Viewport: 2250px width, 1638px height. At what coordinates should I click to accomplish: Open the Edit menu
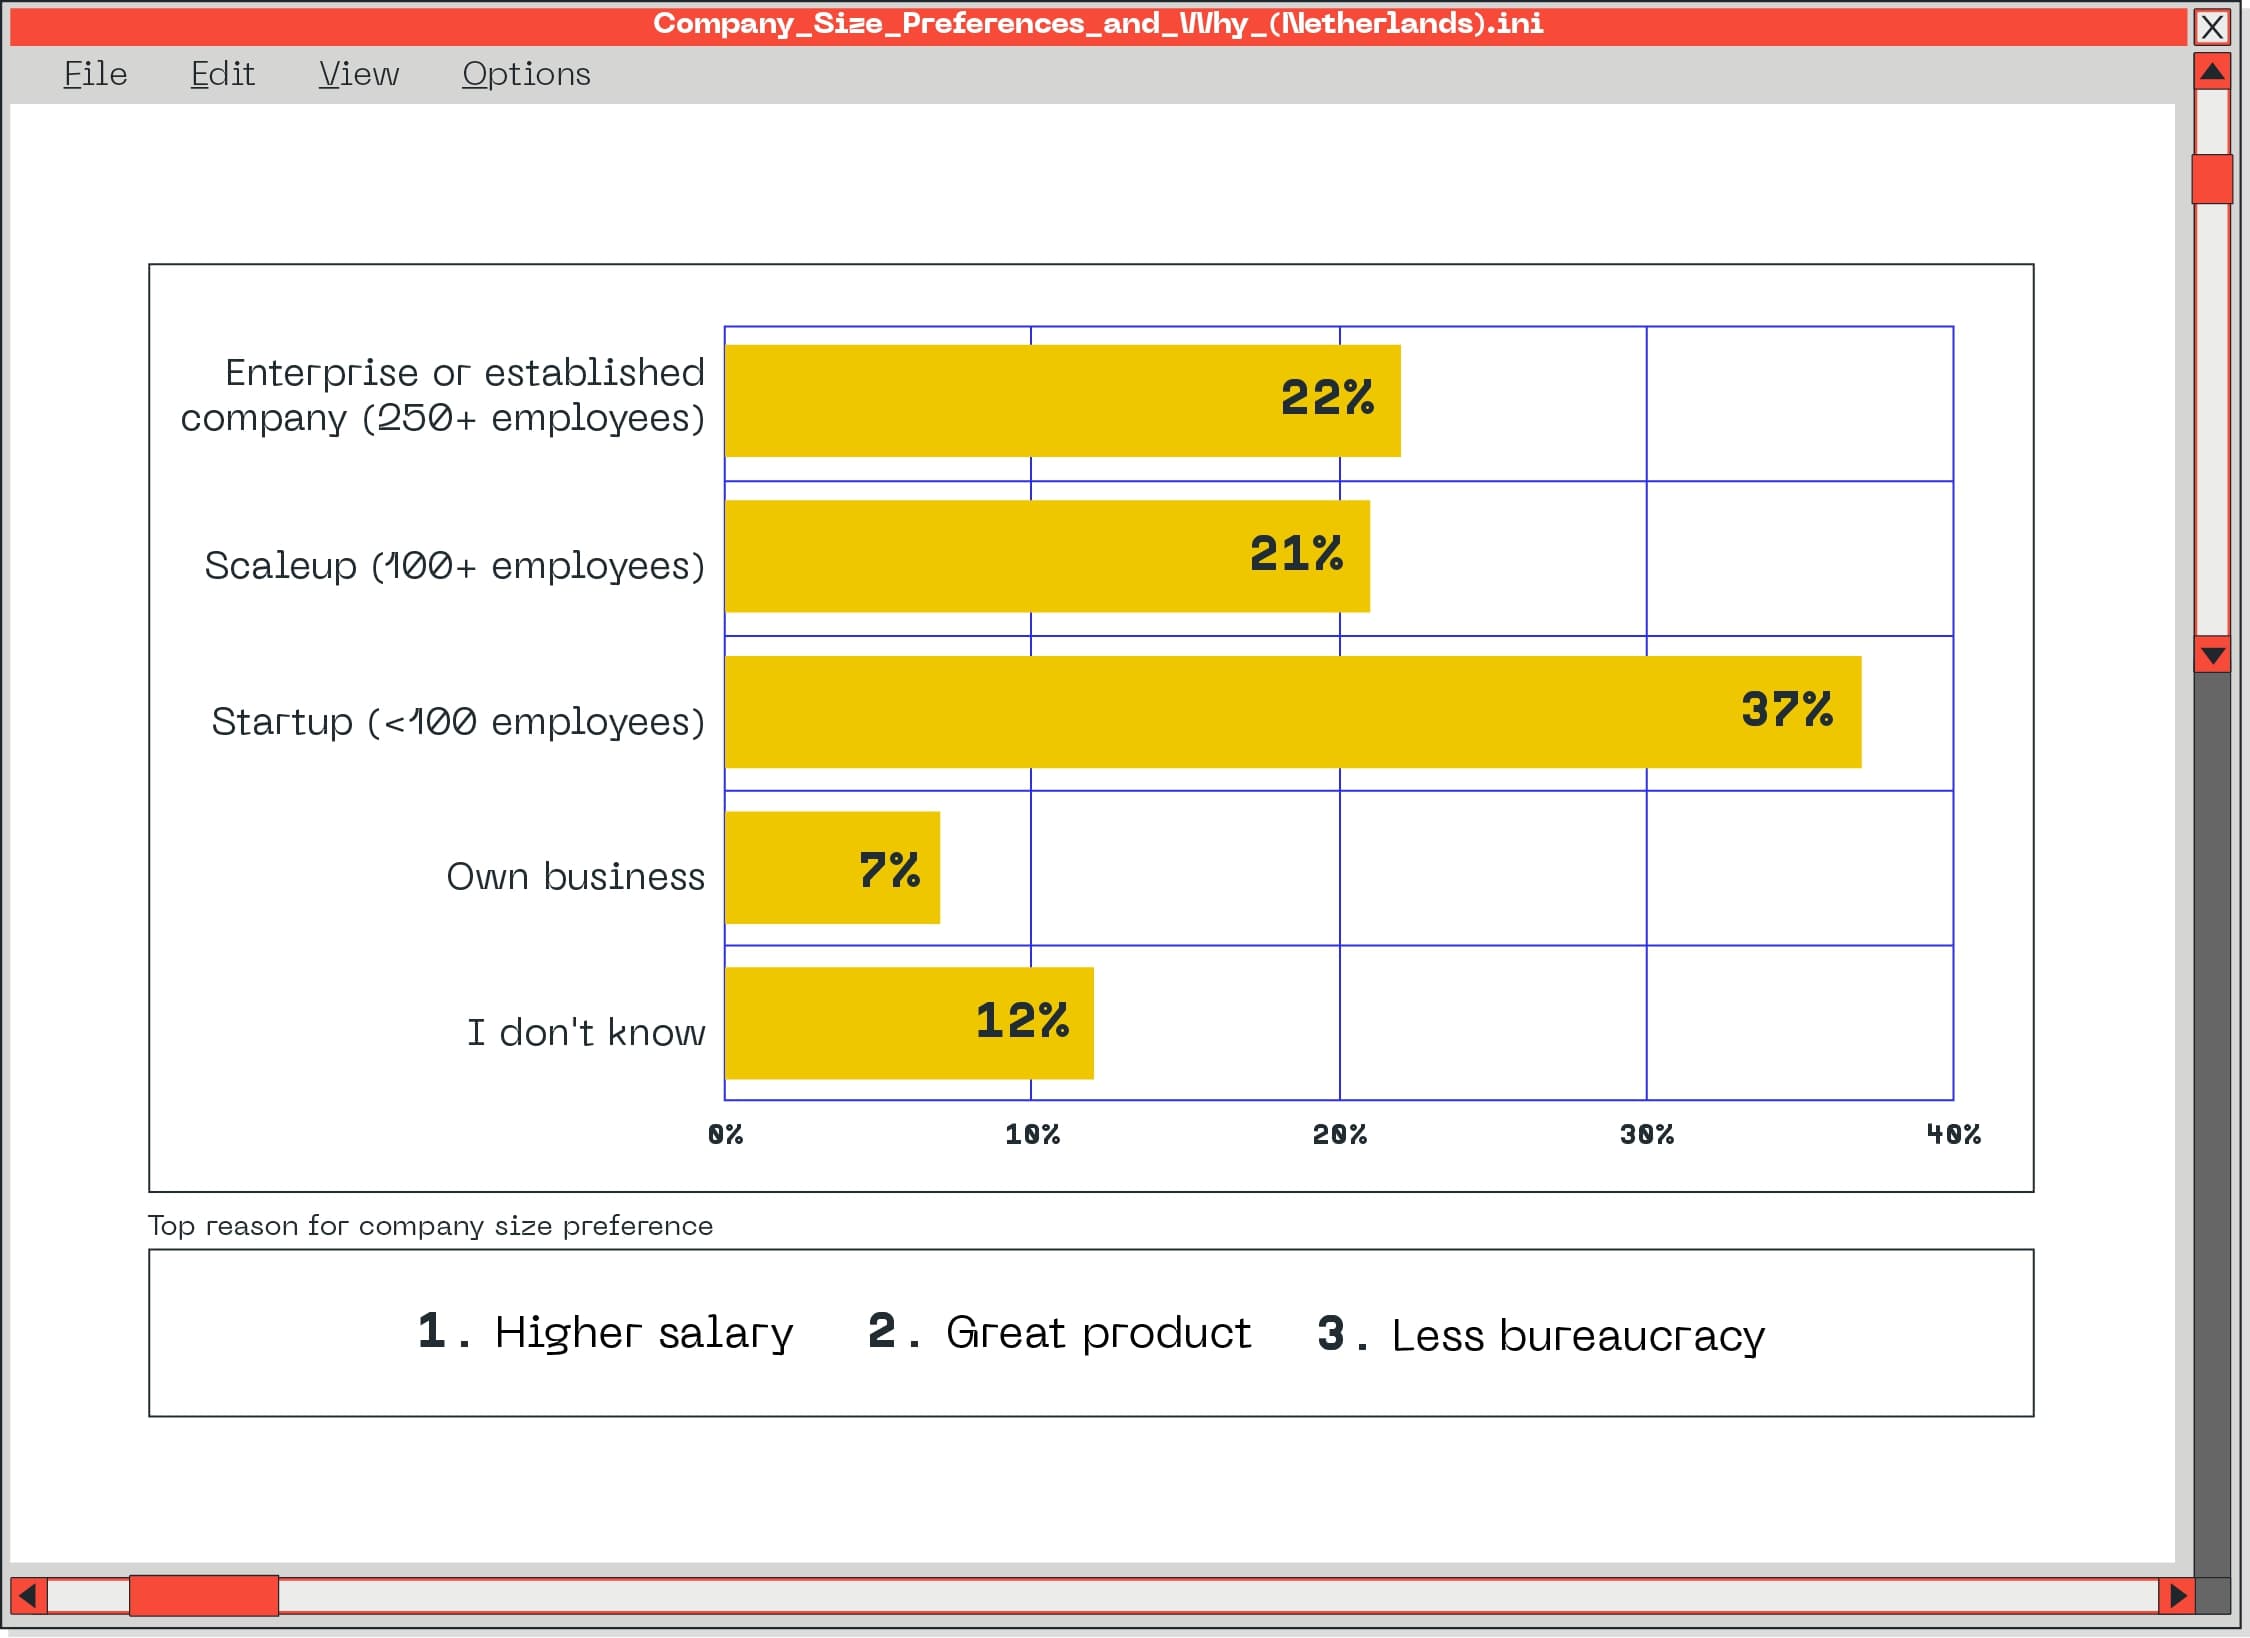[222, 74]
